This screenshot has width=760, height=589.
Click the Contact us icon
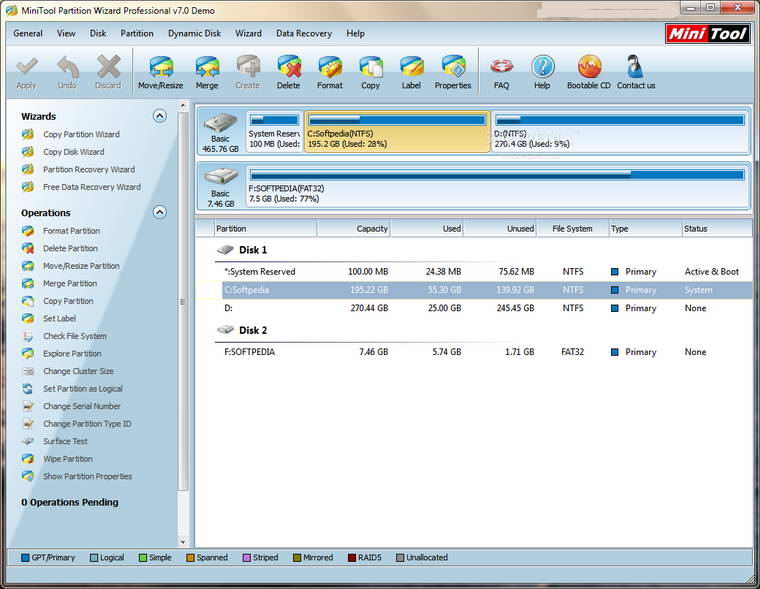636,73
